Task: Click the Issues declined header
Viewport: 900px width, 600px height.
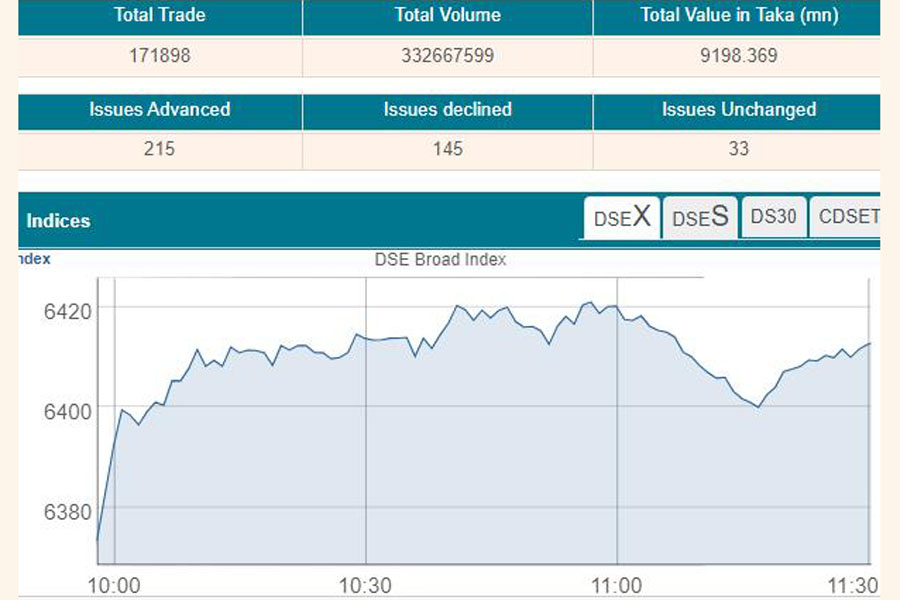Action: pyautogui.click(x=447, y=110)
